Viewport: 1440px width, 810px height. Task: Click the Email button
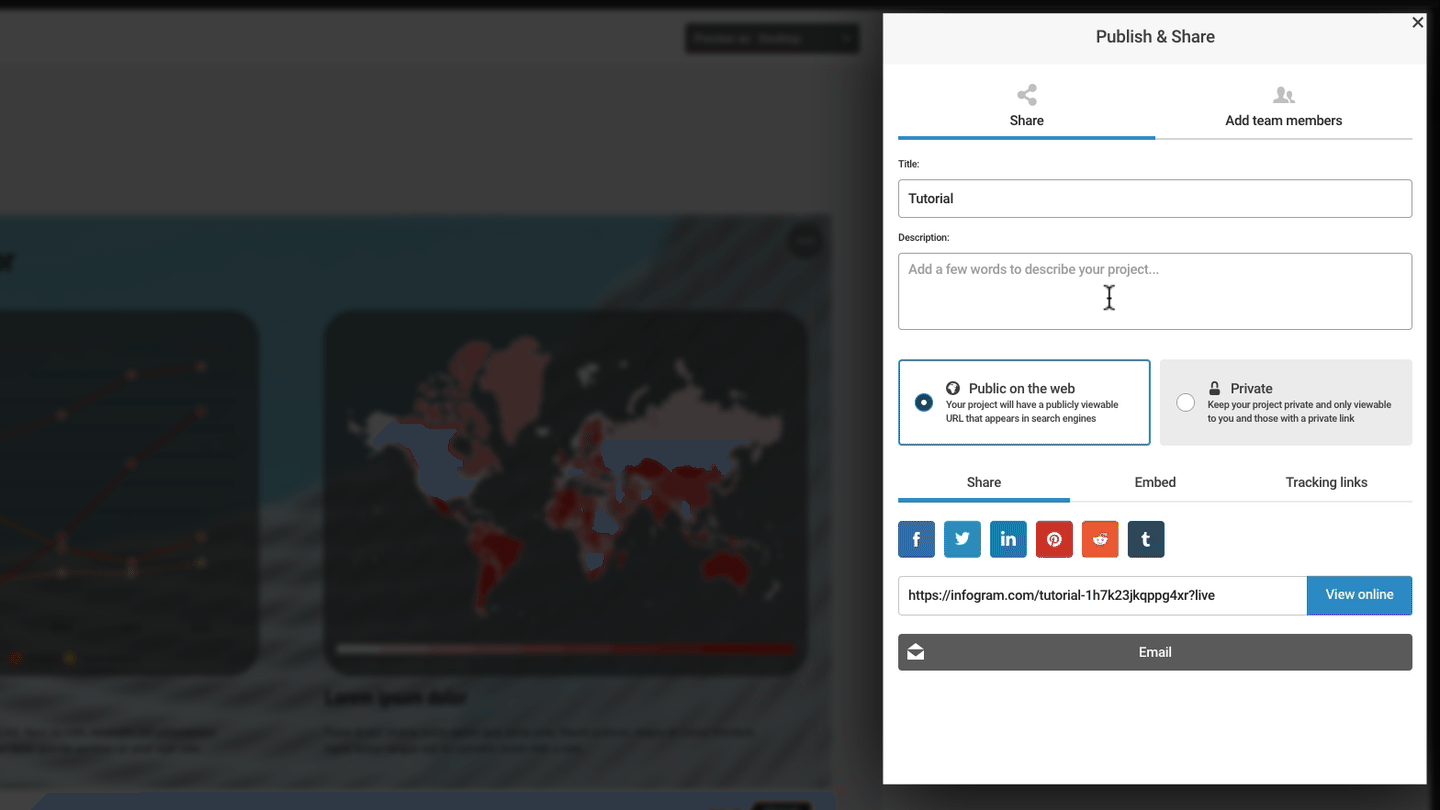(x=1155, y=652)
